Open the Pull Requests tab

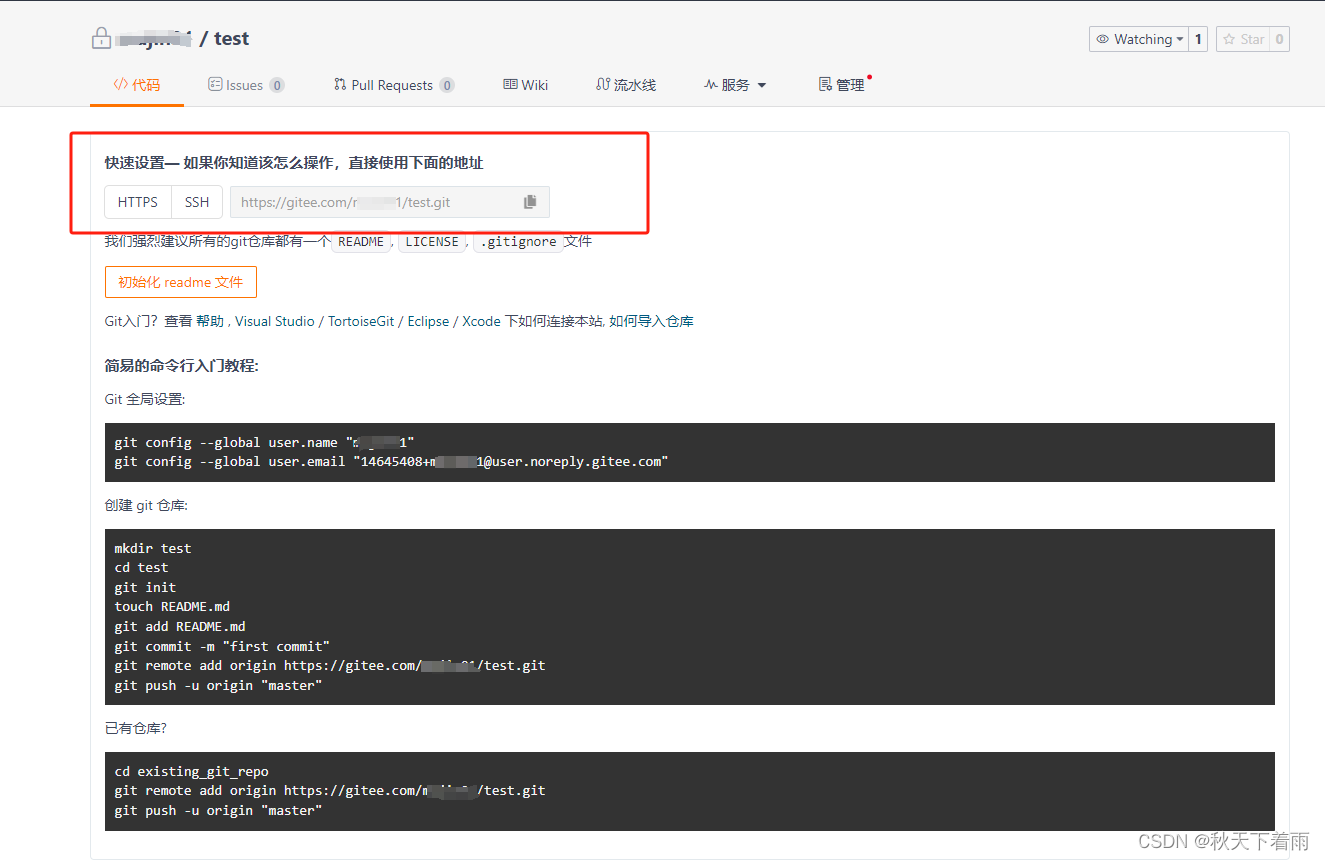(394, 85)
